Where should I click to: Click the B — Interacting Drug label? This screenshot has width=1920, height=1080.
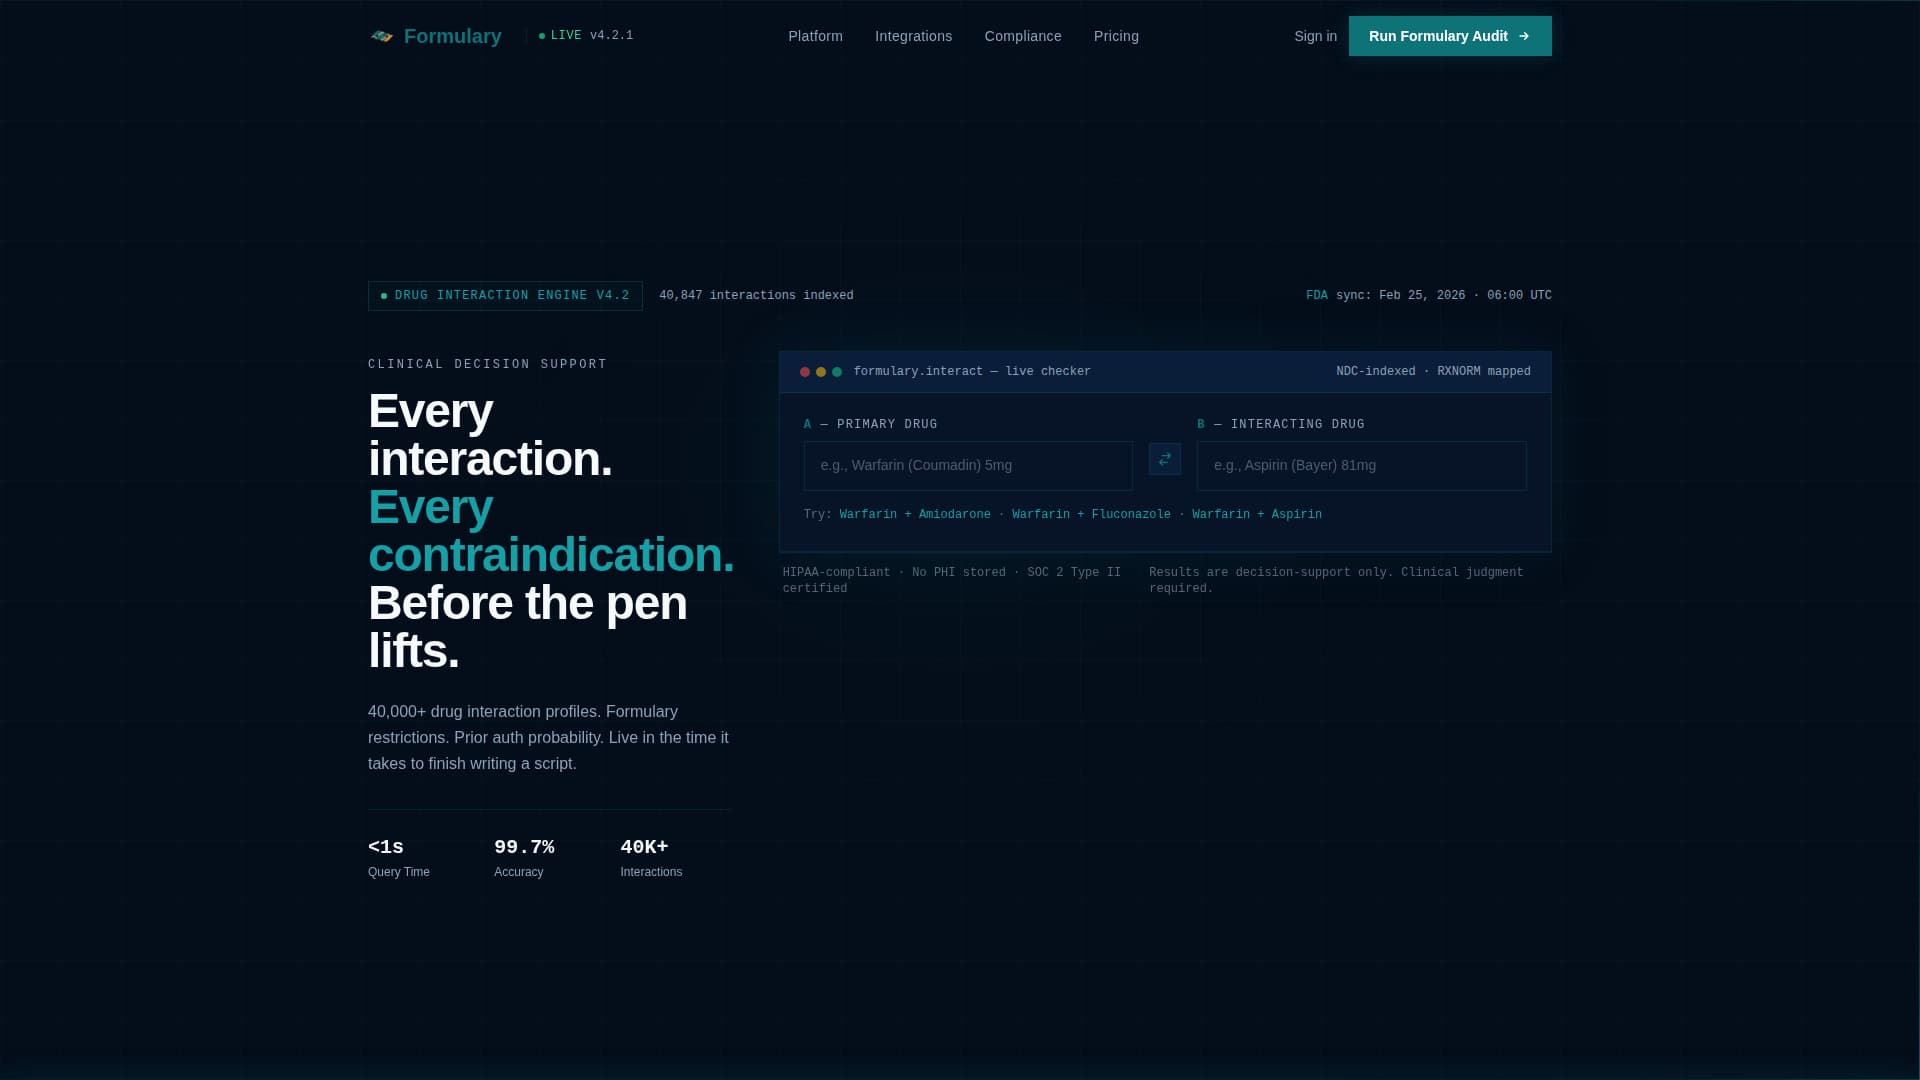(x=1281, y=425)
